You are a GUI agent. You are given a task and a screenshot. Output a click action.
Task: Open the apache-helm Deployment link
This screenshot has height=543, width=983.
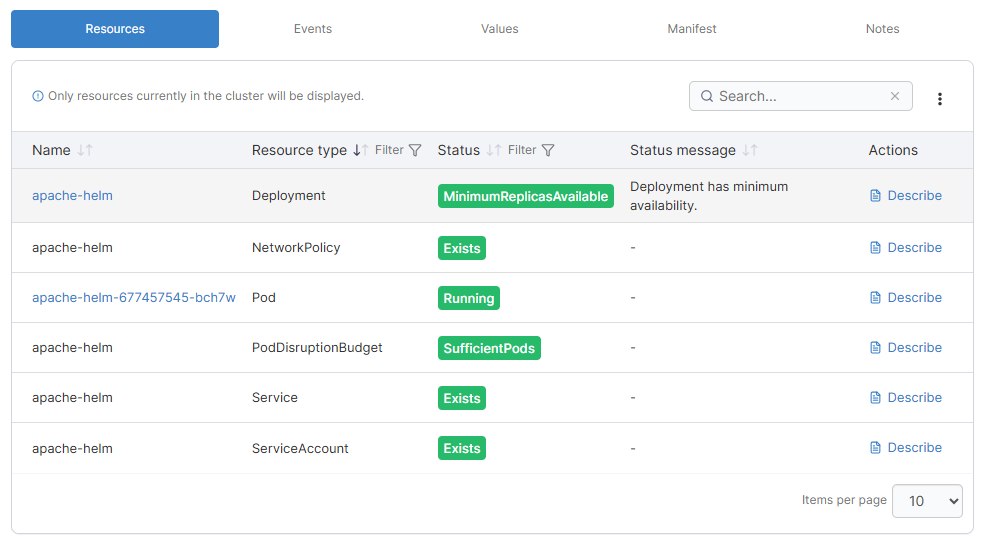tap(72, 196)
